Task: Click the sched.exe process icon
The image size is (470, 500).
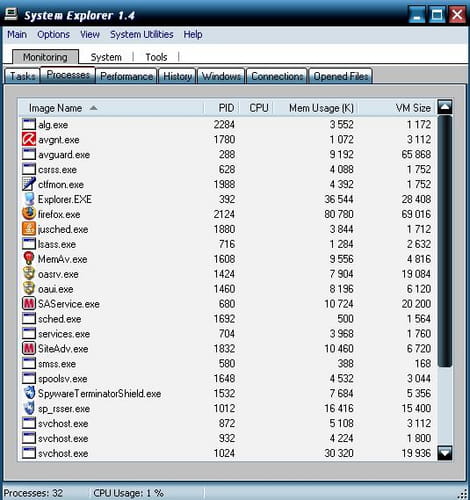Action: point(29,318)
